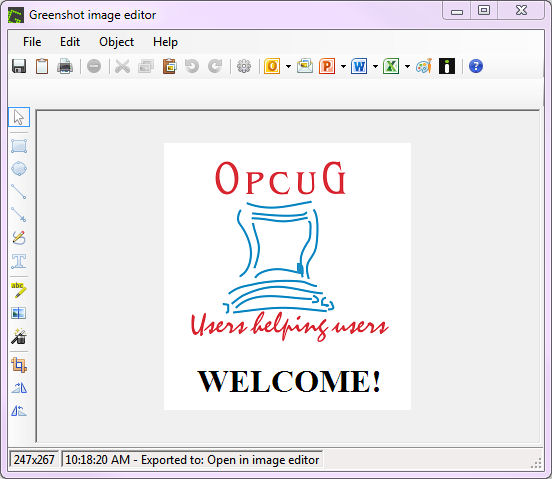Image resolution: width=552 pixels, height=479 pixels.
Task: Open the Object menu
Action: pyautogui.click(x=117, y=42)
